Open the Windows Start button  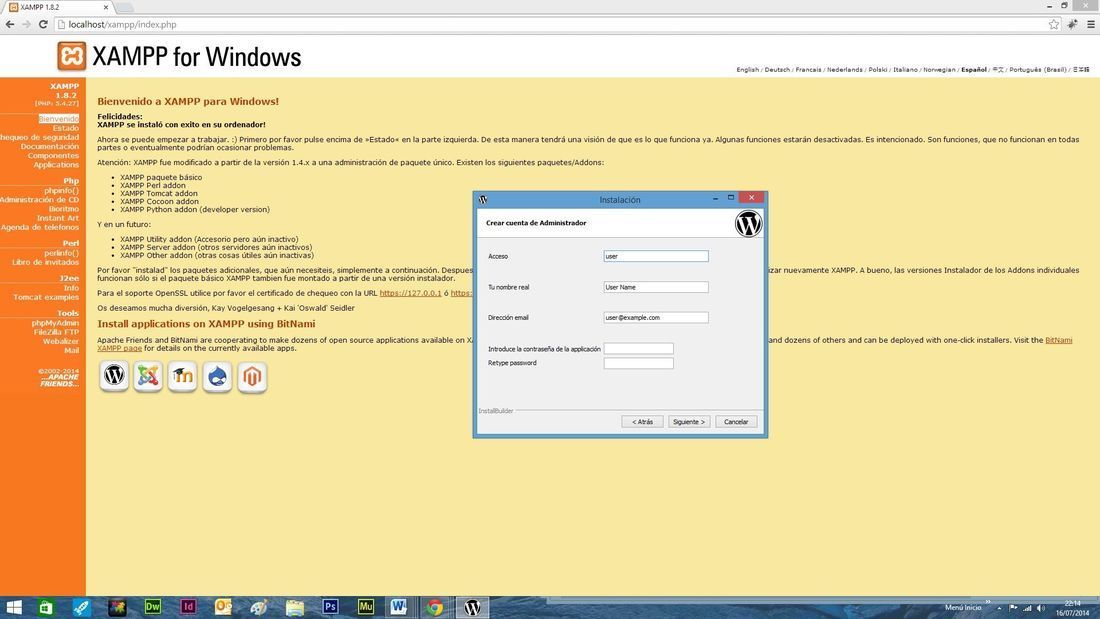click(13, 608)
